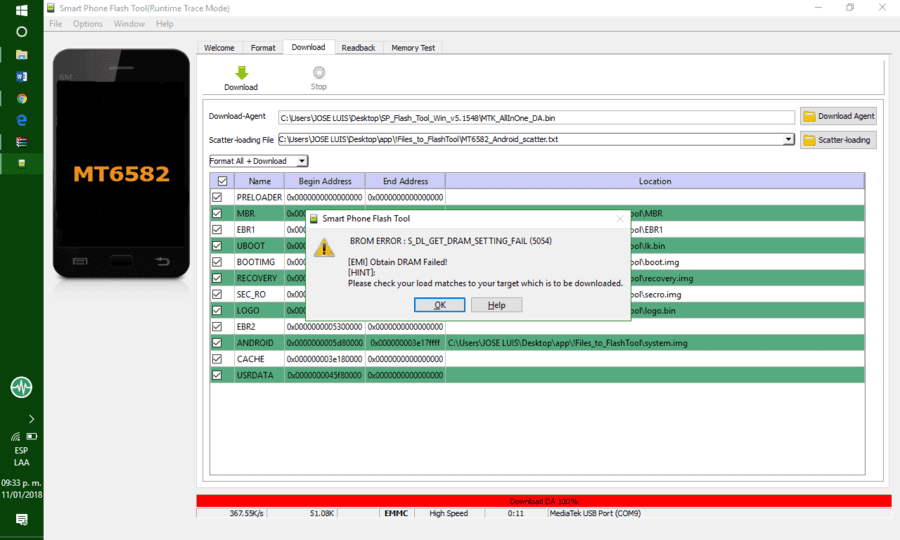This screenshot has height=540, width=900.
Task: Open the Memory Test tab
Action: click(x=413, y=48)
